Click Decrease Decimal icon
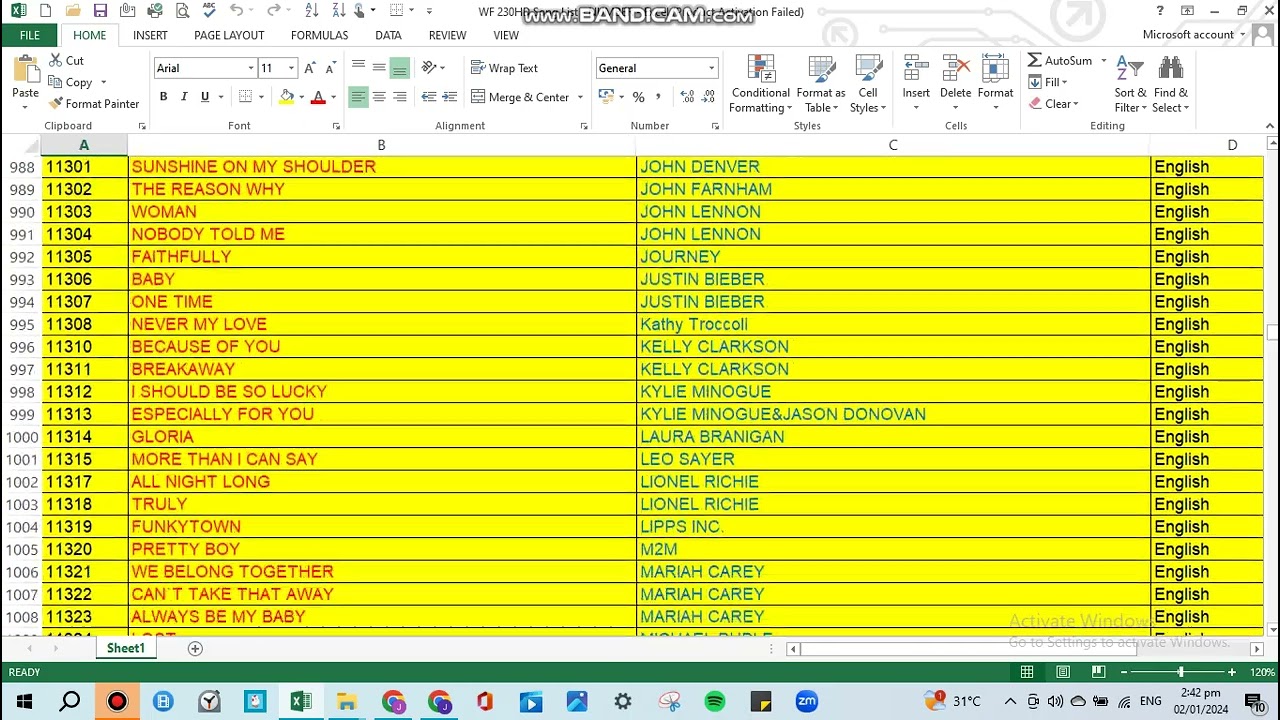Screen dimensions: 1280x720 tap(709, 97)
